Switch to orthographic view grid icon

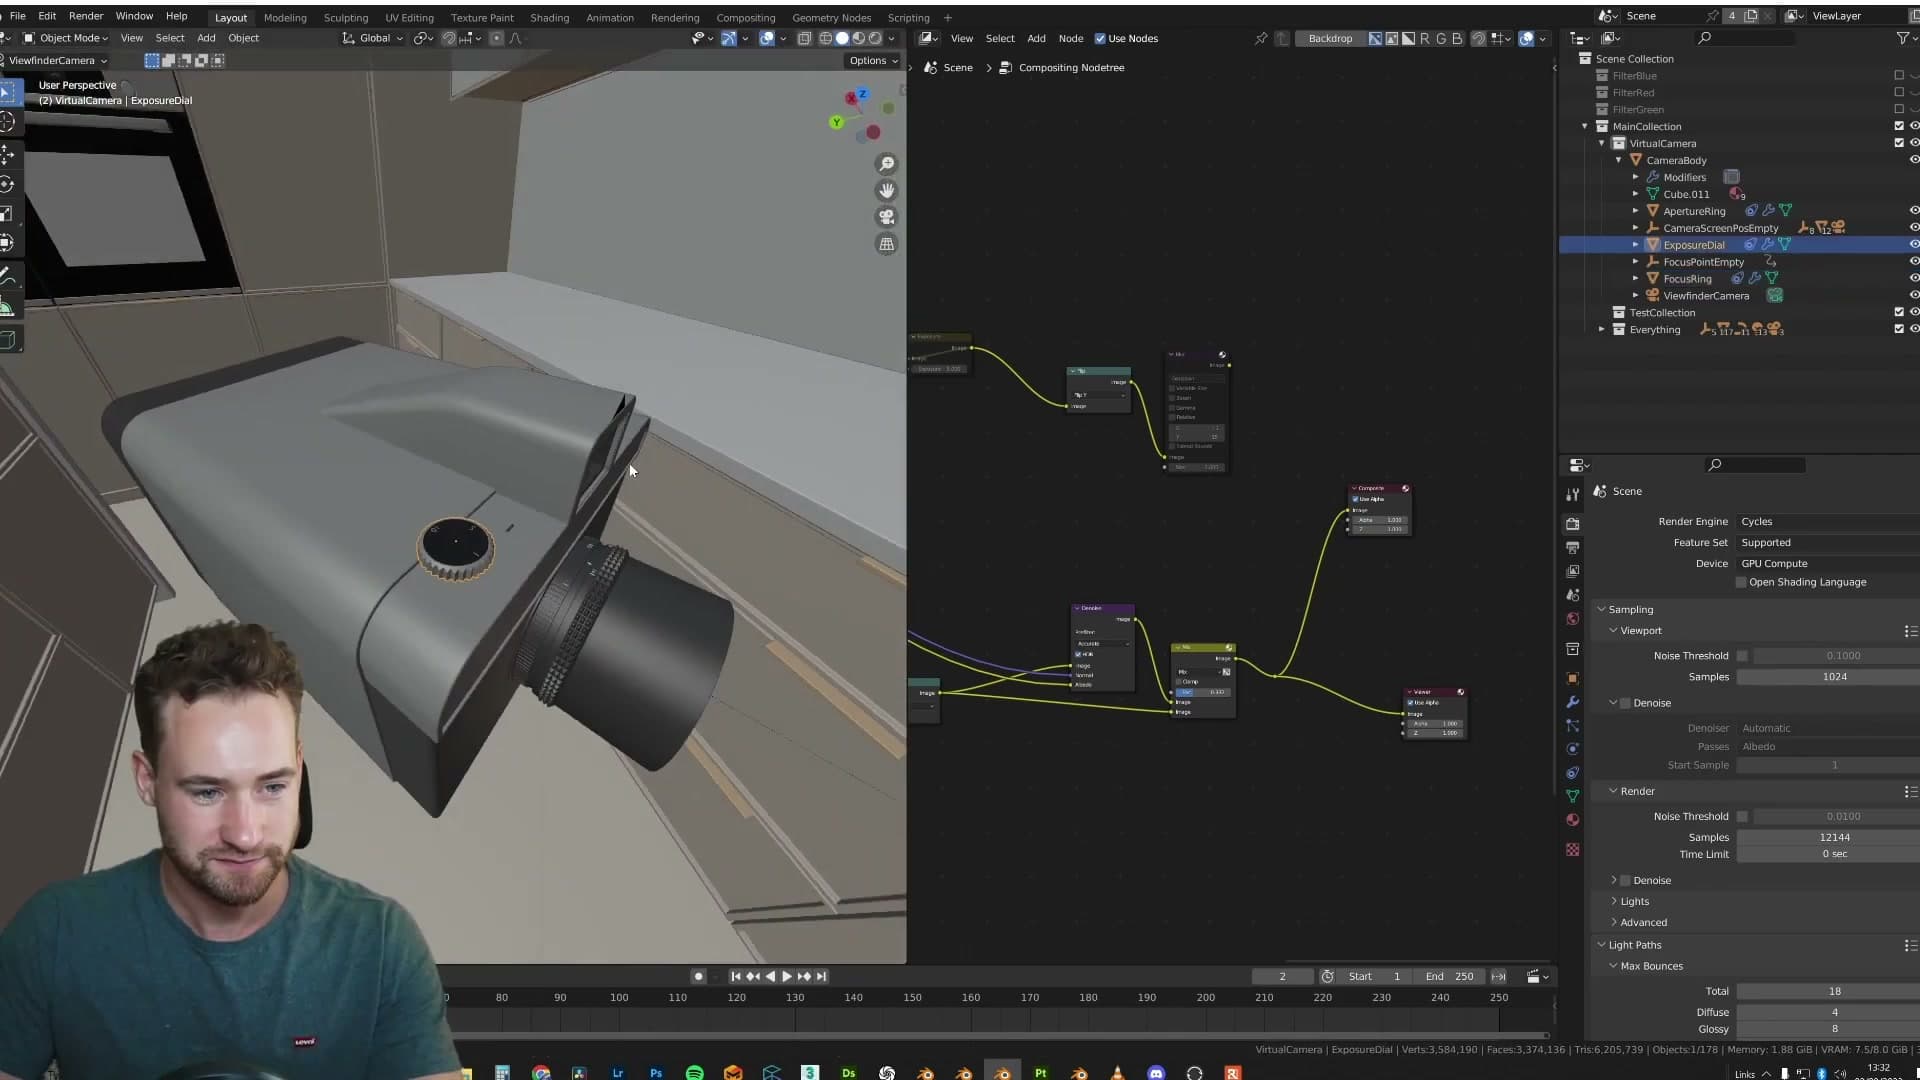(886, 244)
